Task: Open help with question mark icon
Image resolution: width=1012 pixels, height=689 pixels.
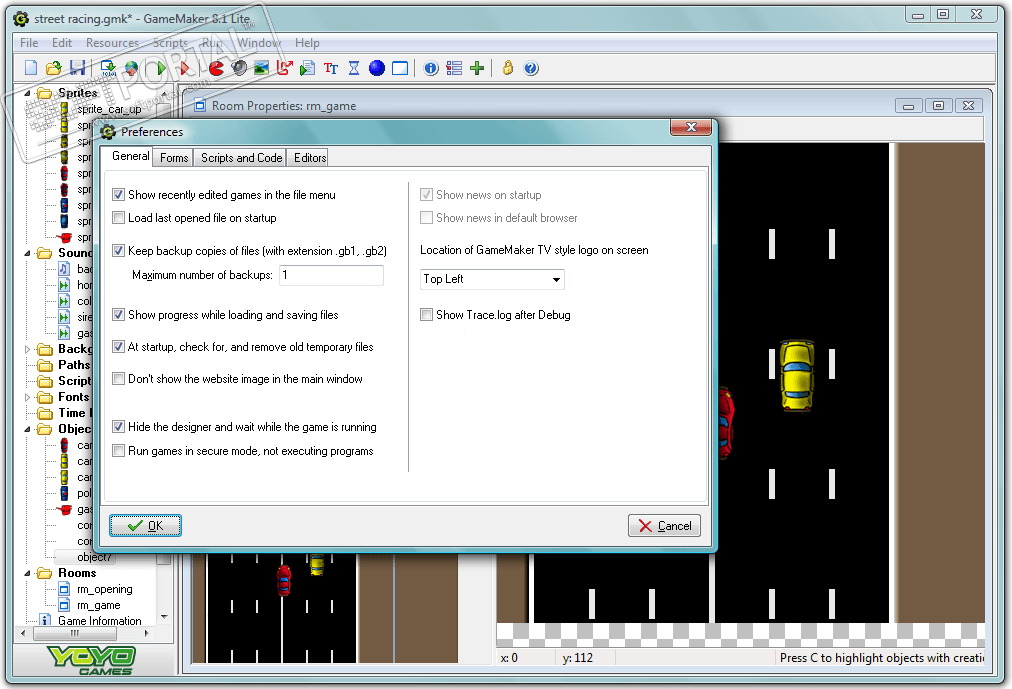Action: pyautogui.click(x=531, y=68)
